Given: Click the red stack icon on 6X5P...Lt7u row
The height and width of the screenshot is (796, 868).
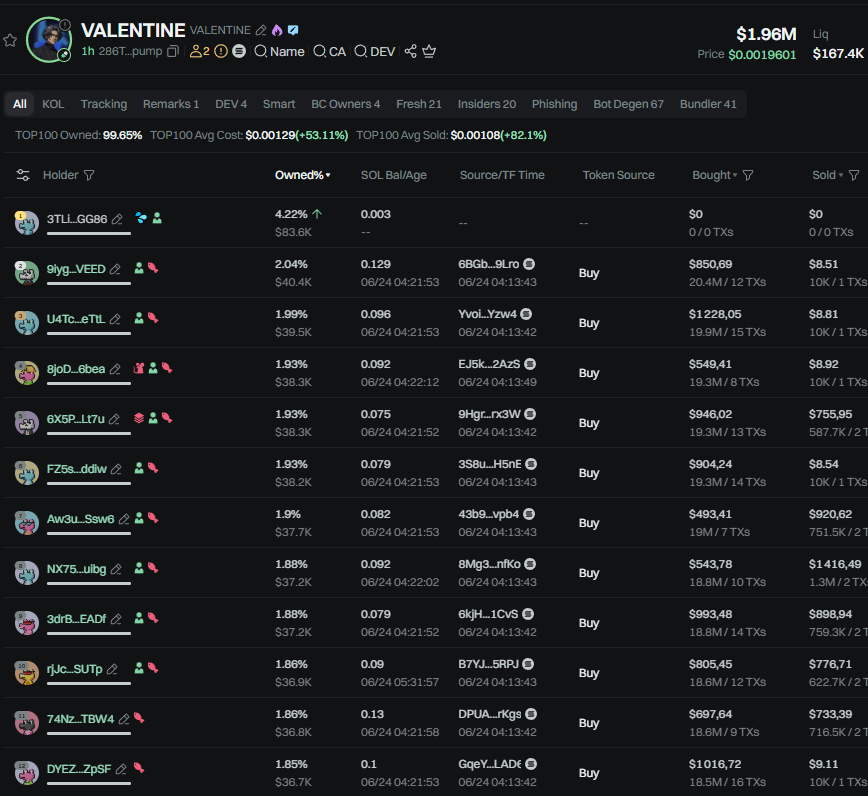Looking at the screenshot, I should (139, 418).
